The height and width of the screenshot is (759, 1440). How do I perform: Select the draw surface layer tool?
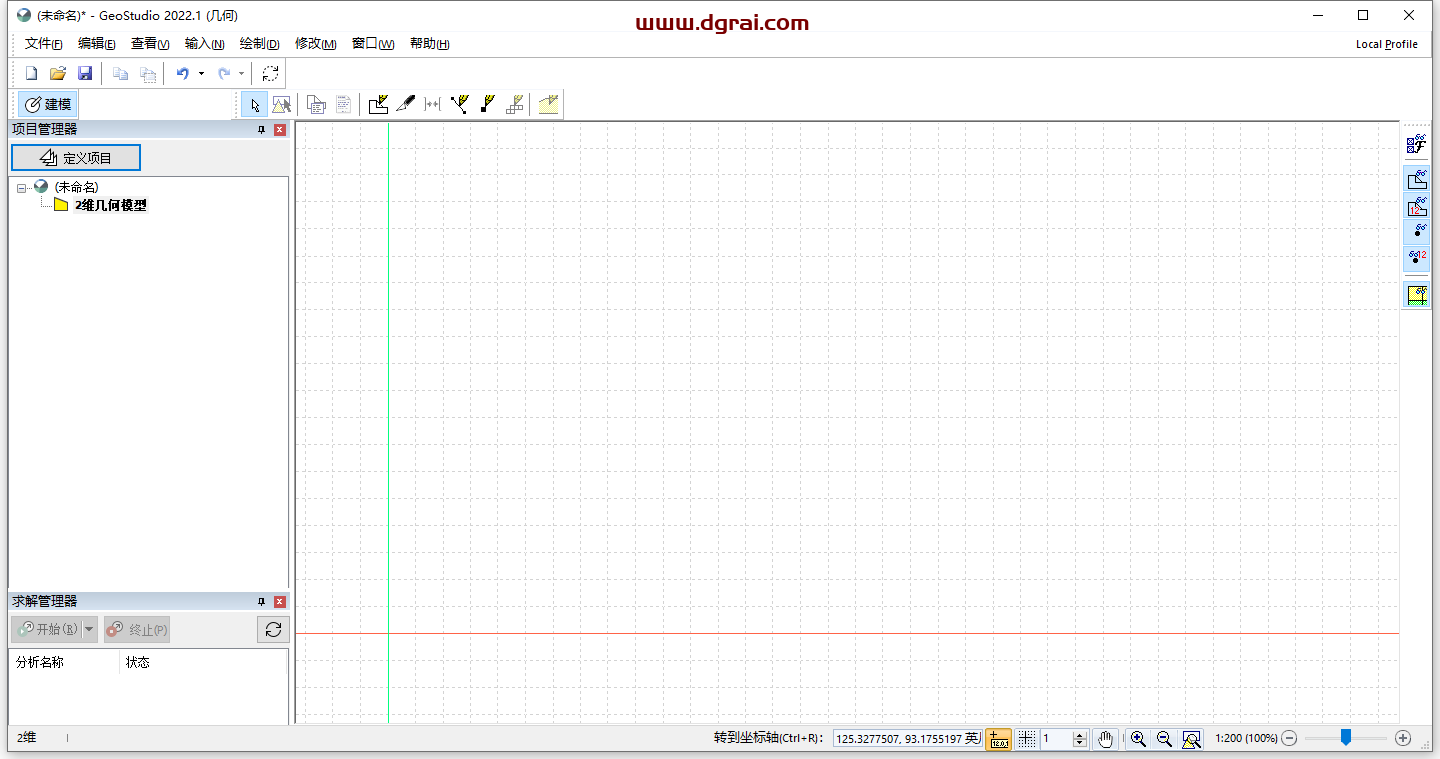[x=548, y=104]
